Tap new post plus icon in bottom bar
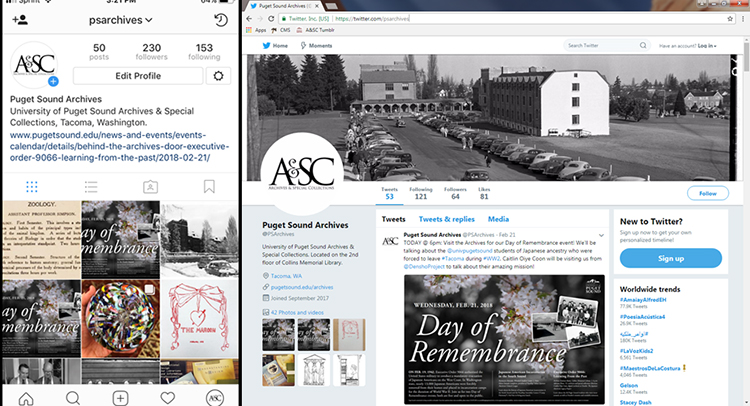The image size is (750, 406). pos(120,398)
